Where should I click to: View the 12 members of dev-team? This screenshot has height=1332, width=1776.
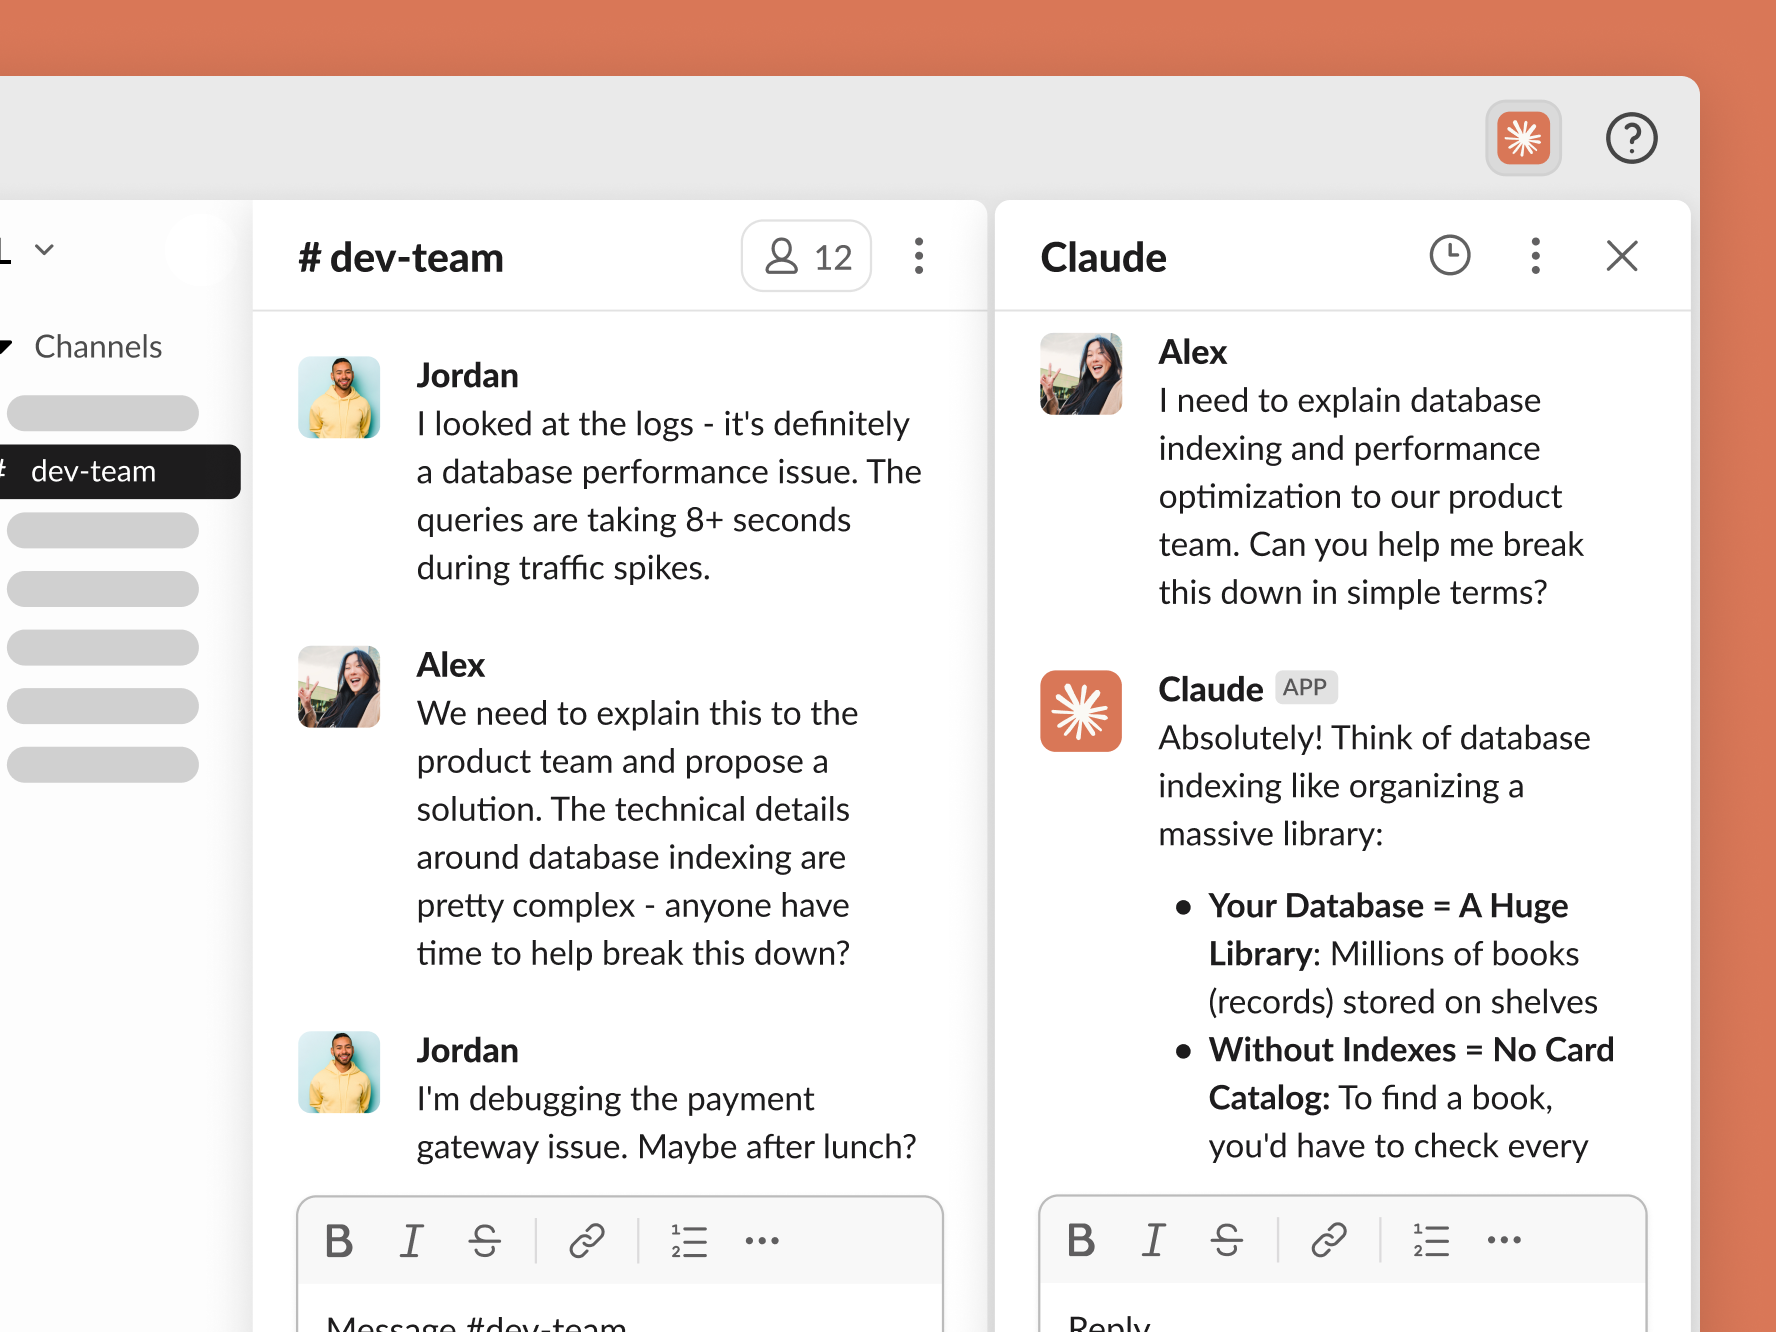point(806,257)
